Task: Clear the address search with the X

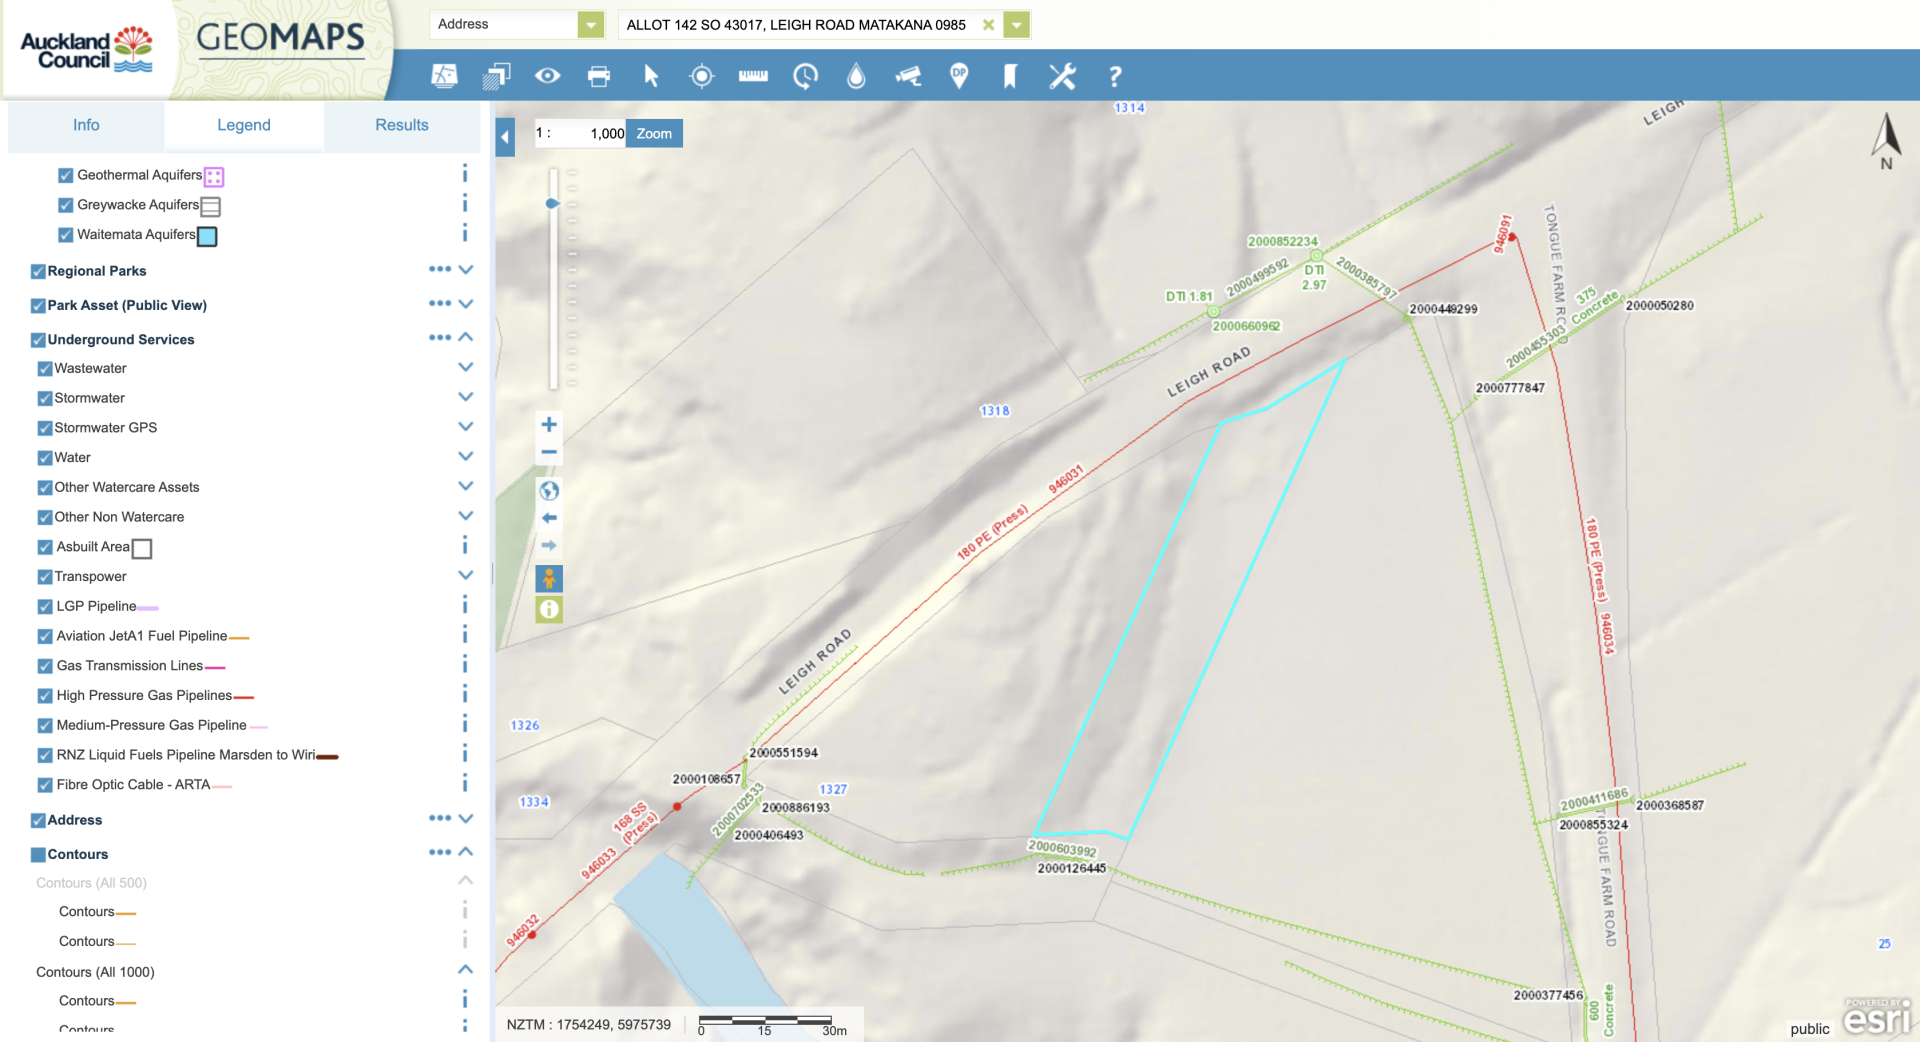Action: 988,25
